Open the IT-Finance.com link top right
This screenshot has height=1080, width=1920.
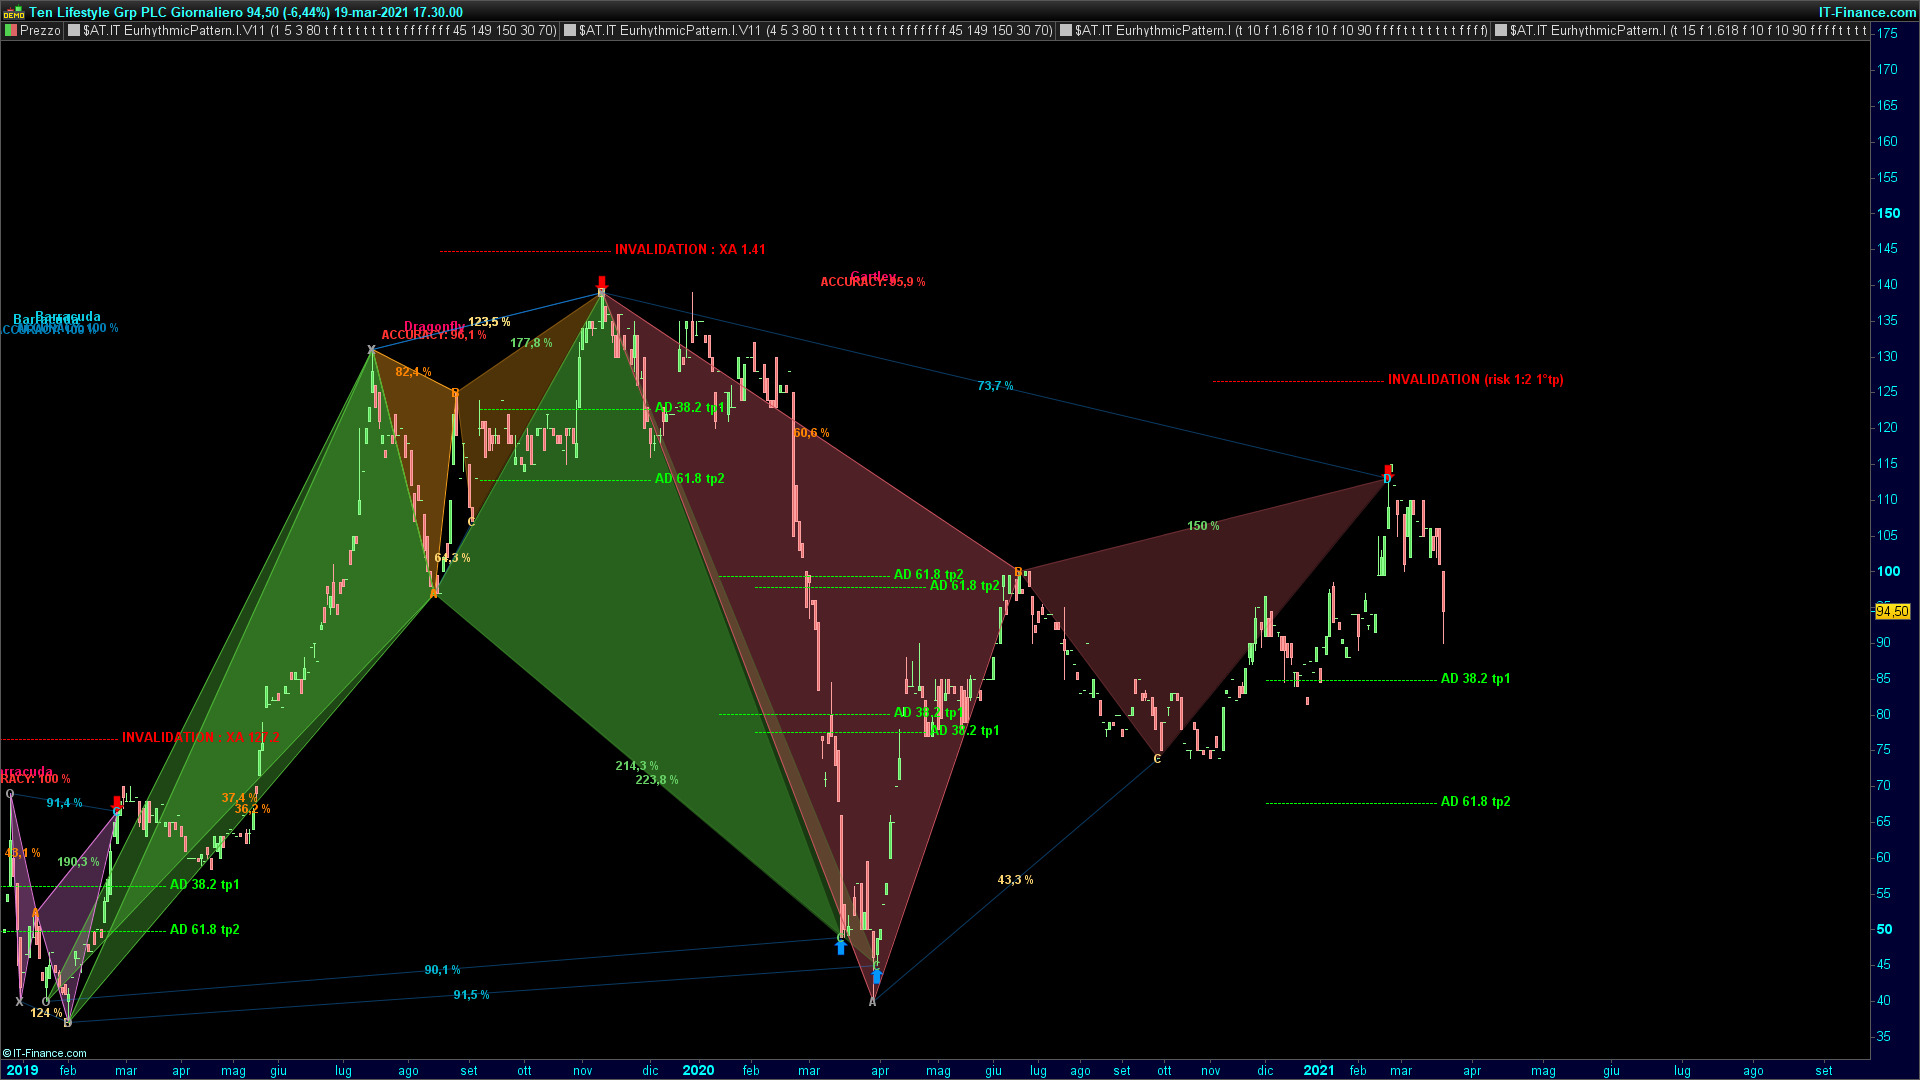point(1866,13)
